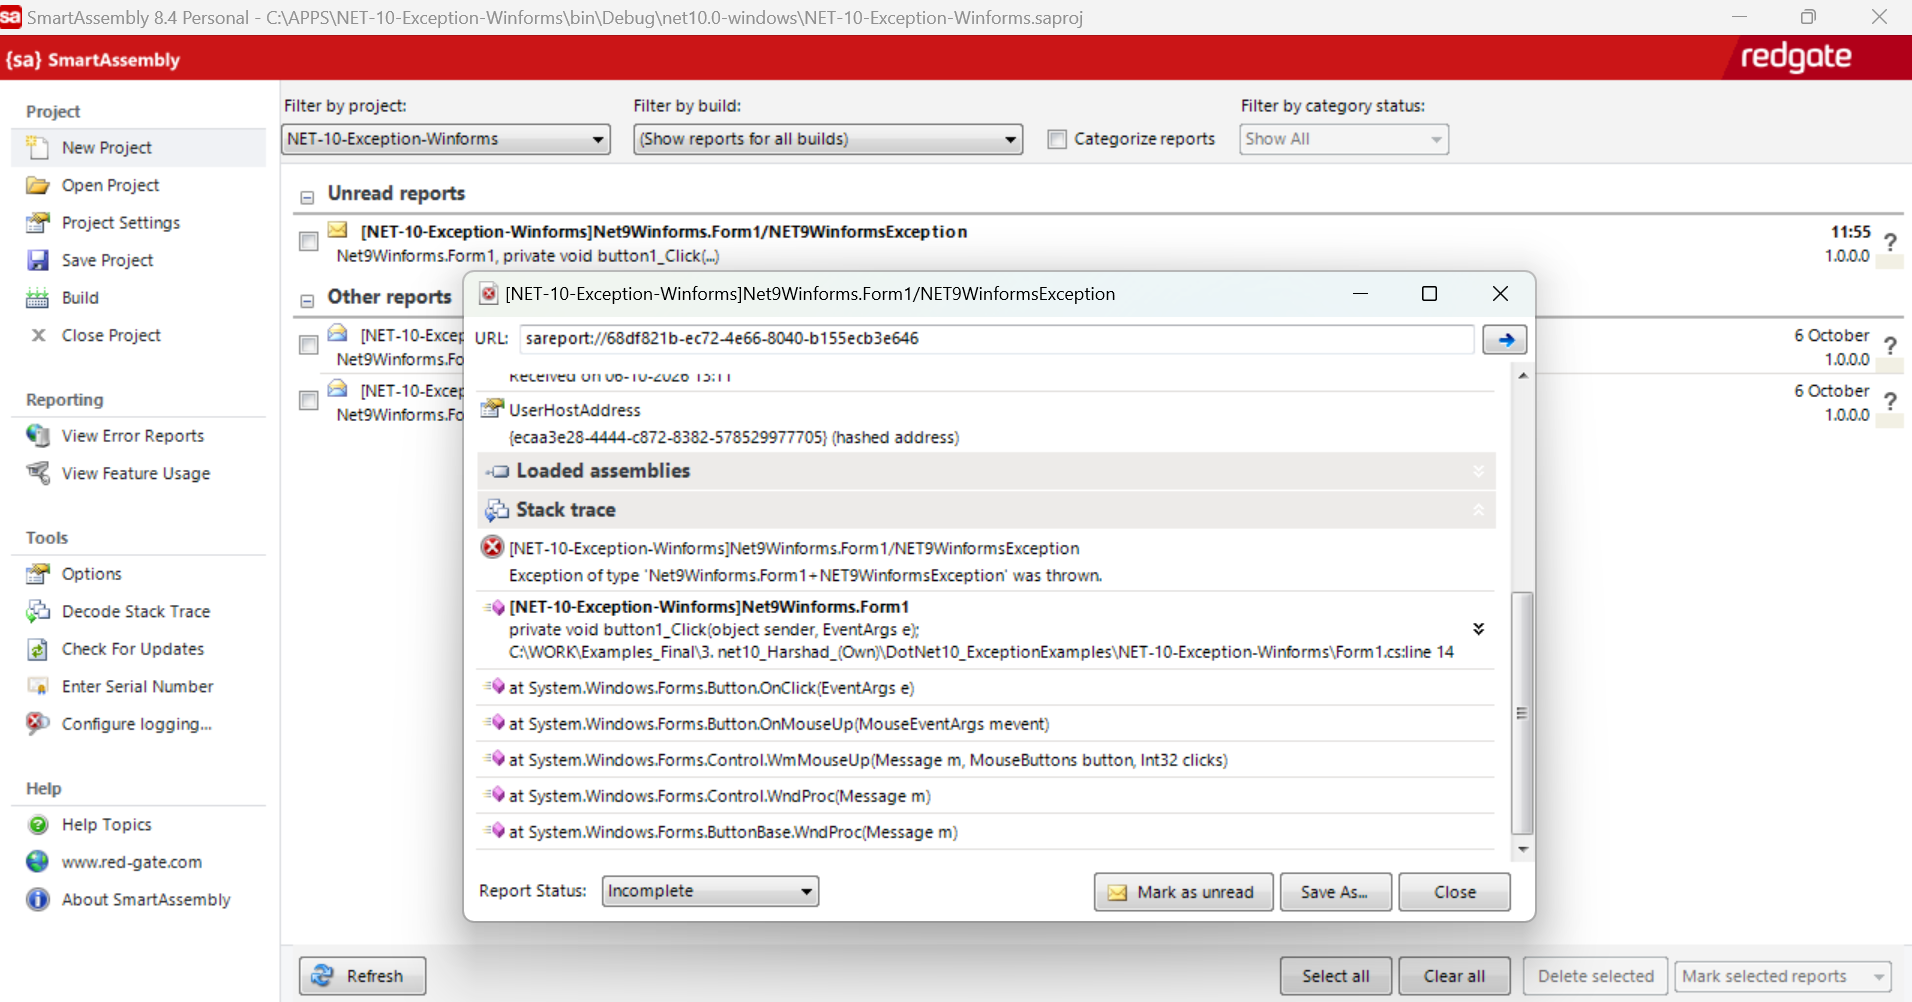Check the box for the 11:55 unread report
Image resolution: width=1912 pixels, height=1002 pixels.
click(309, 241)
